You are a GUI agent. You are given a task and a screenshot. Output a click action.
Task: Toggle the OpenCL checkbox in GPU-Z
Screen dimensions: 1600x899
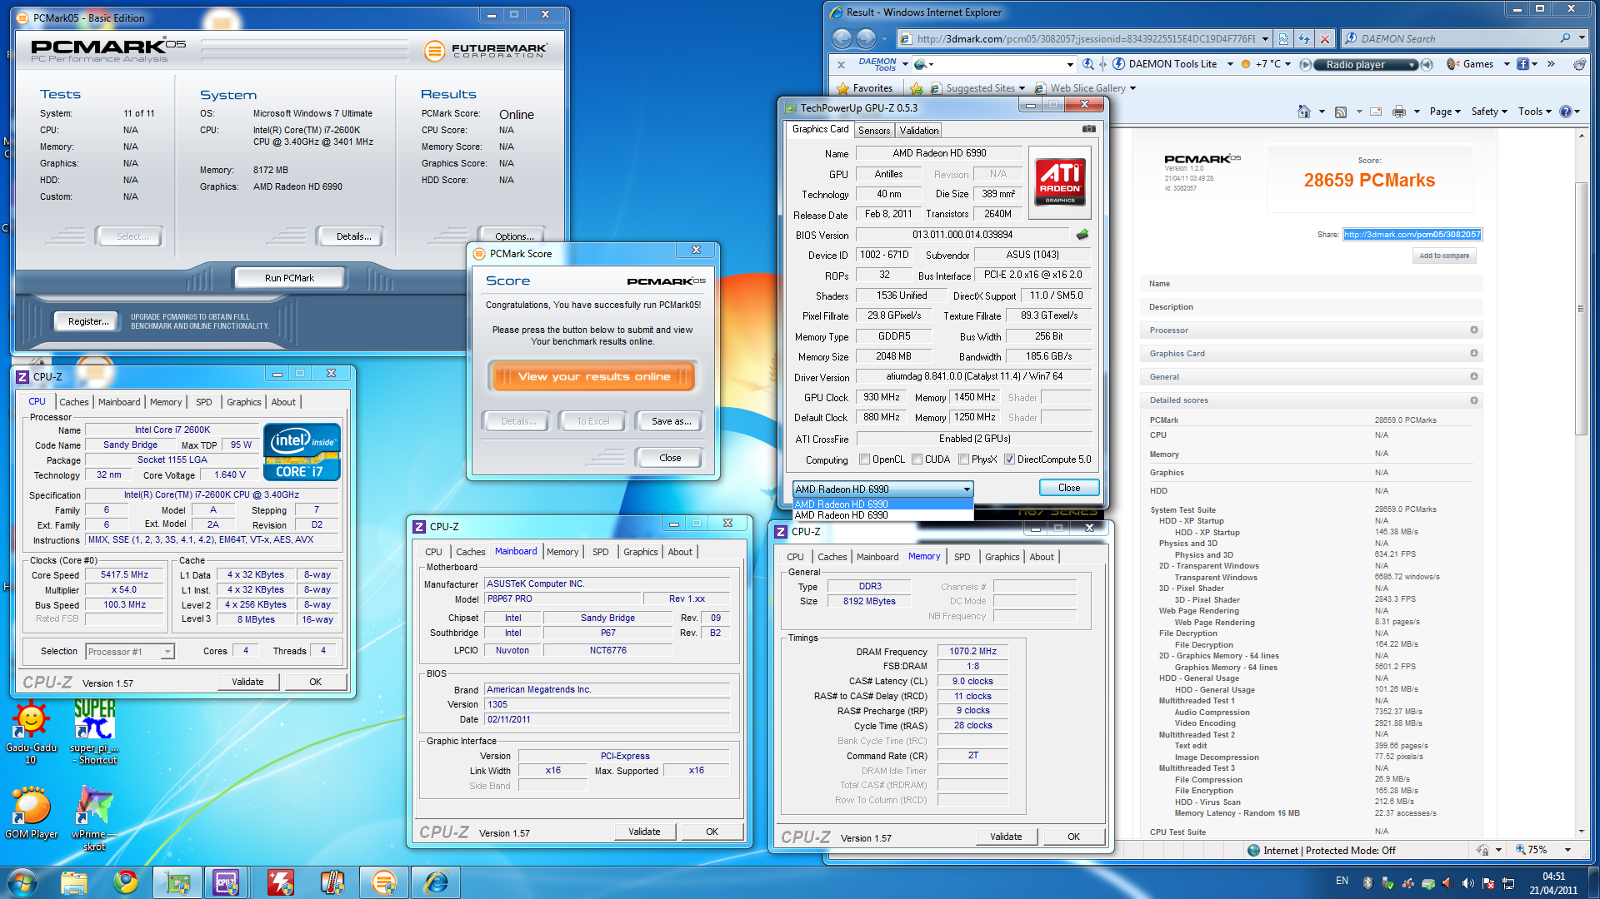865,460
